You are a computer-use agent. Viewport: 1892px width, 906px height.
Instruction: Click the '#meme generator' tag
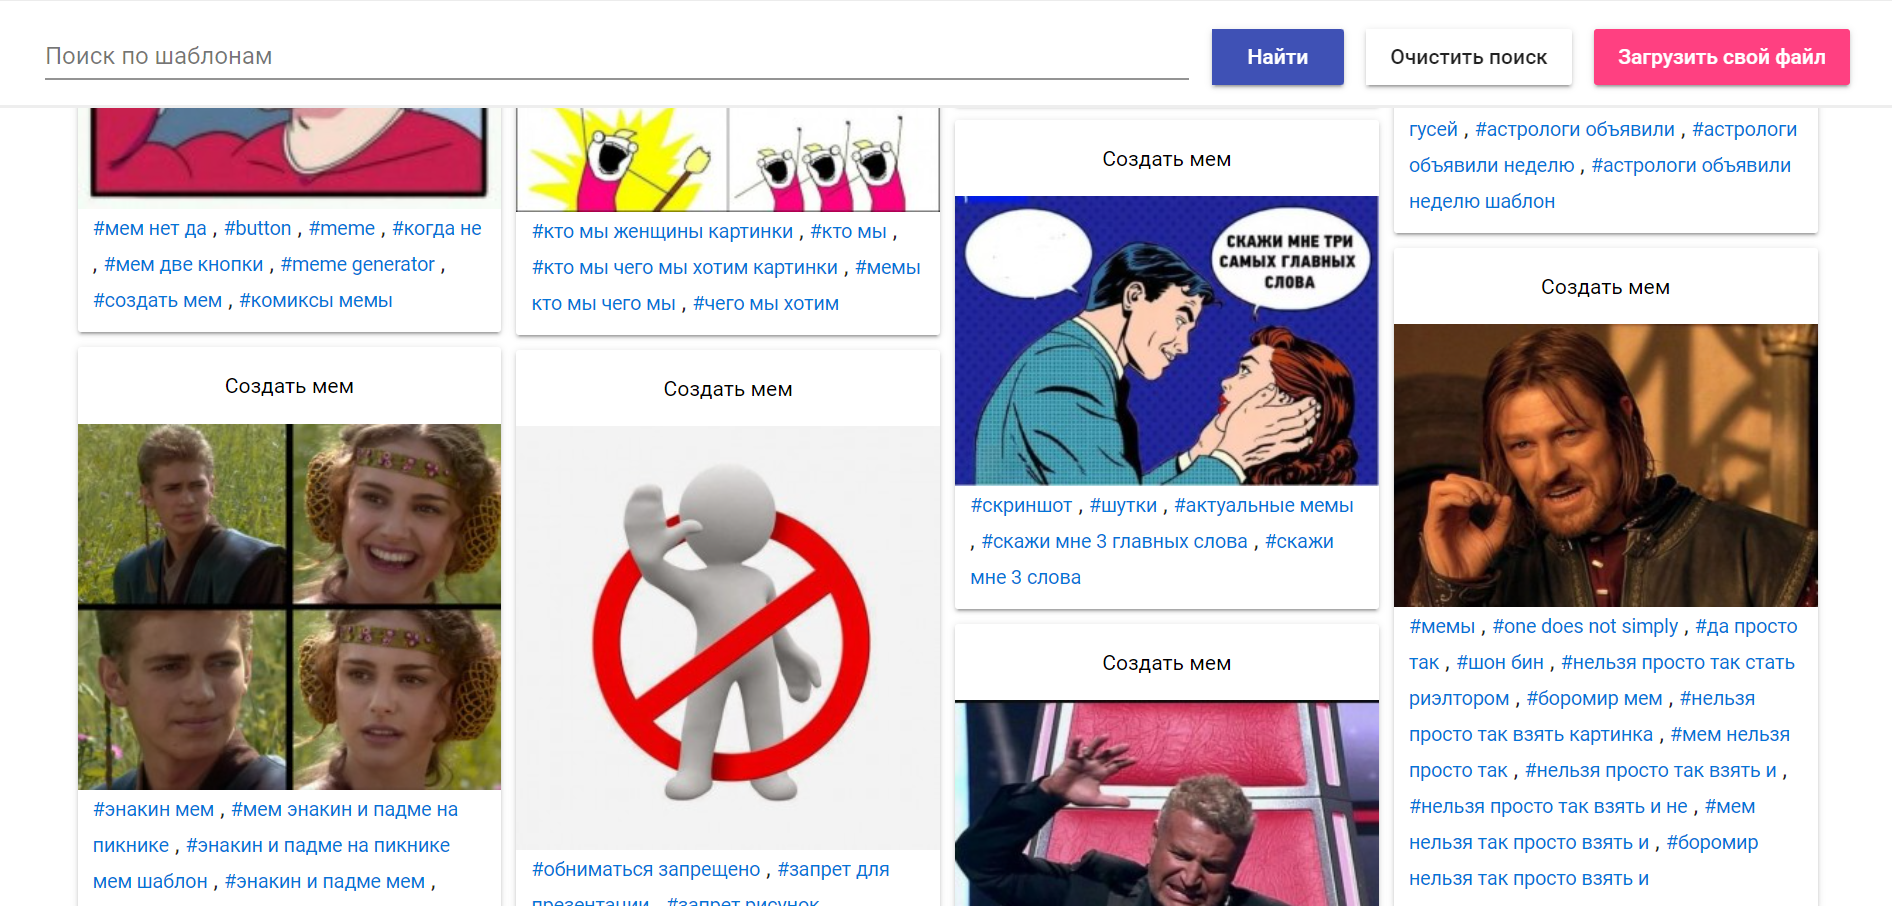click(358, 264)
